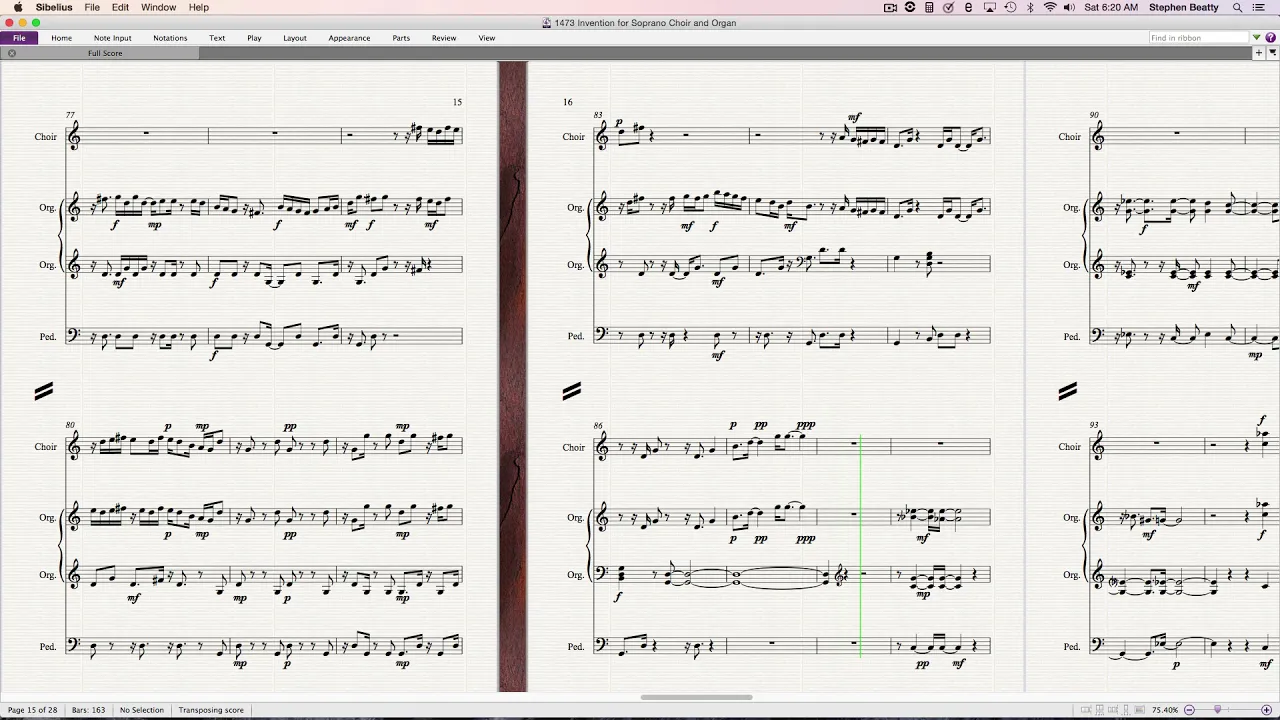
Task: Open a new tab with the plus button
Action: coord(1259,53)
